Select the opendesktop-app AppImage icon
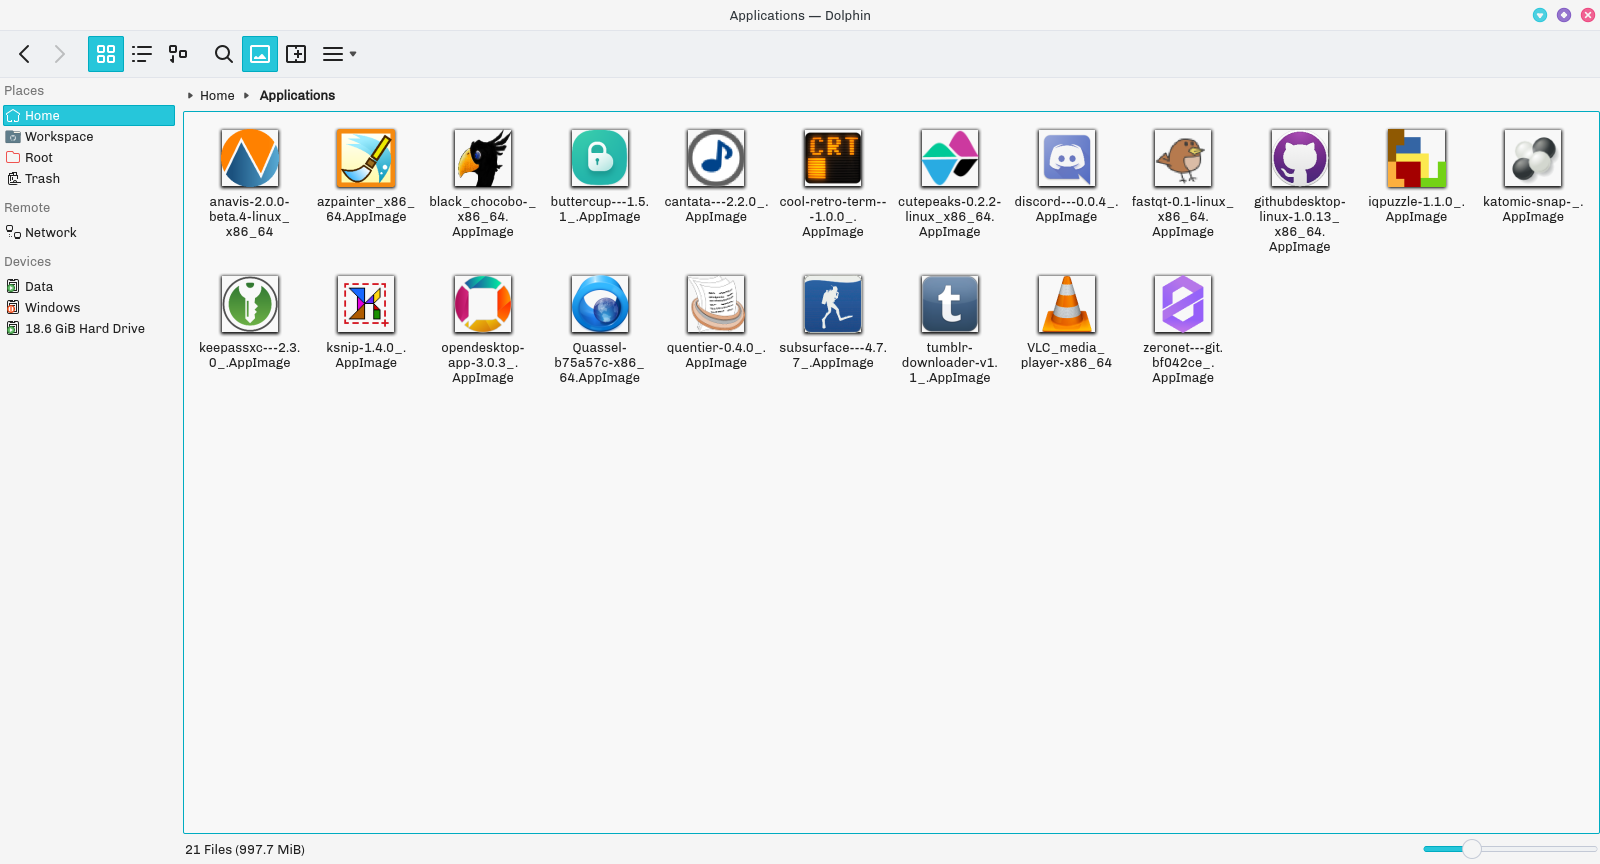1600x864 pixels. (x=483, y=304)
